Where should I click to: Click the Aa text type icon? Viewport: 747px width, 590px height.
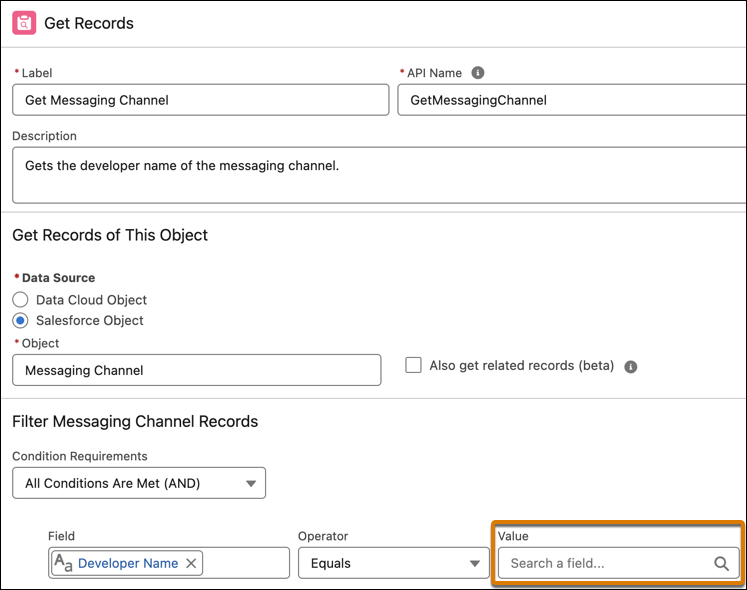[63, 563]
